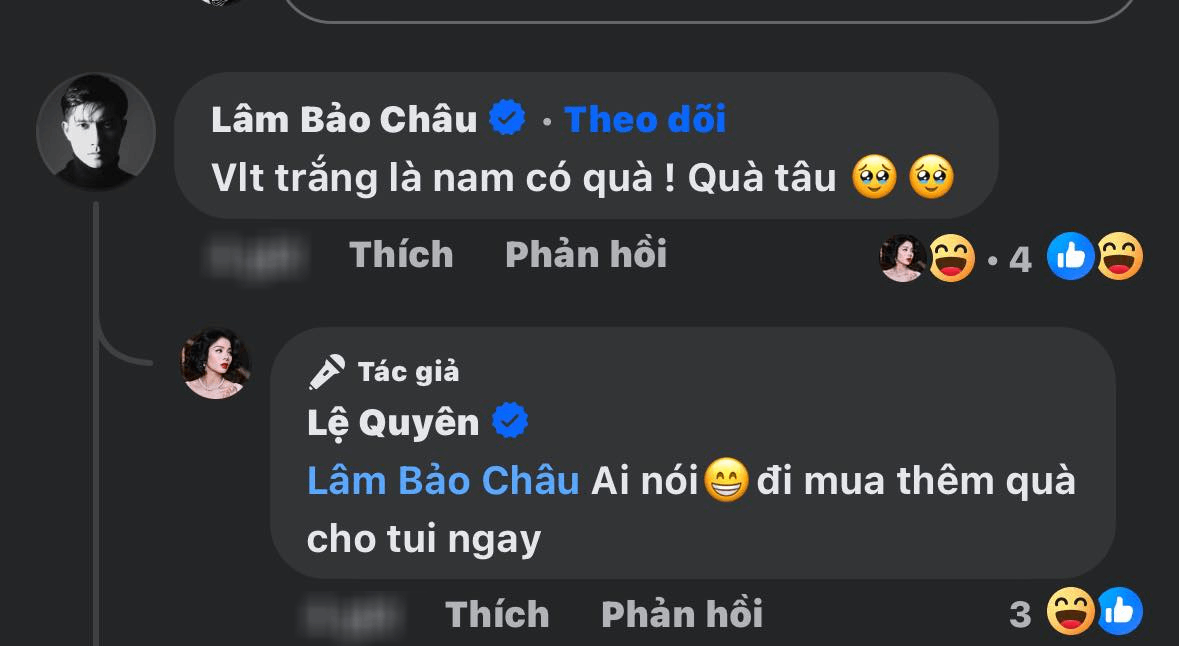Click the blue like reaction on Lệ Quyên's reply

click(x=1120, y=611)
